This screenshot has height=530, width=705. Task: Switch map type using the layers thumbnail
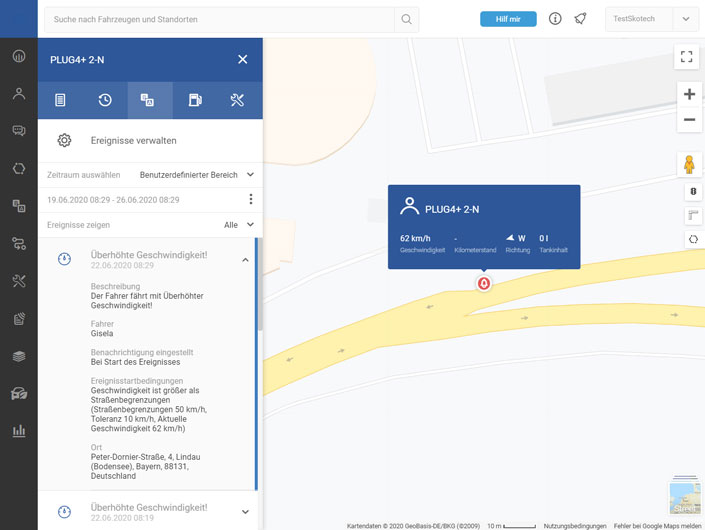click(685, 497)
